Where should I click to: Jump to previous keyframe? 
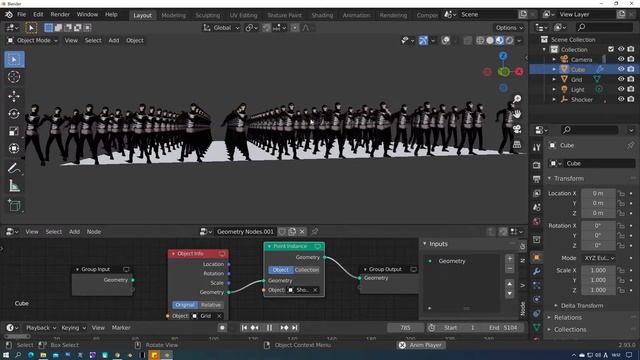[255, 328]
